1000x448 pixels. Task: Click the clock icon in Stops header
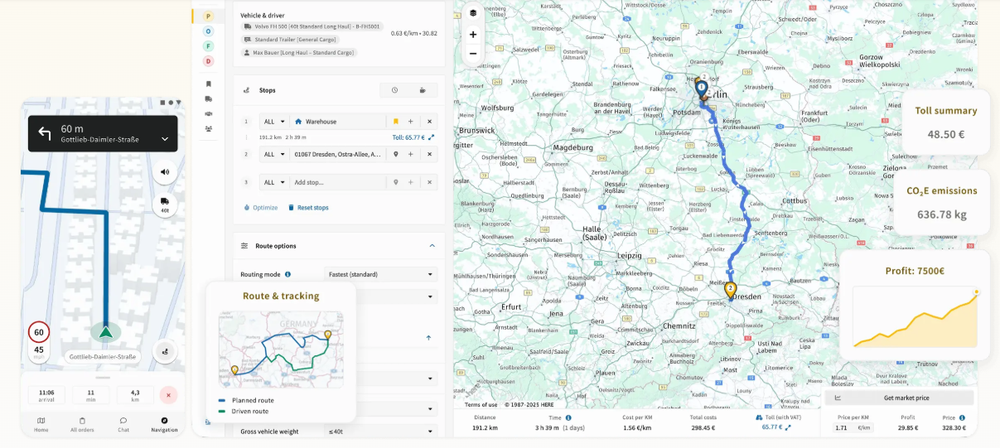395,91
